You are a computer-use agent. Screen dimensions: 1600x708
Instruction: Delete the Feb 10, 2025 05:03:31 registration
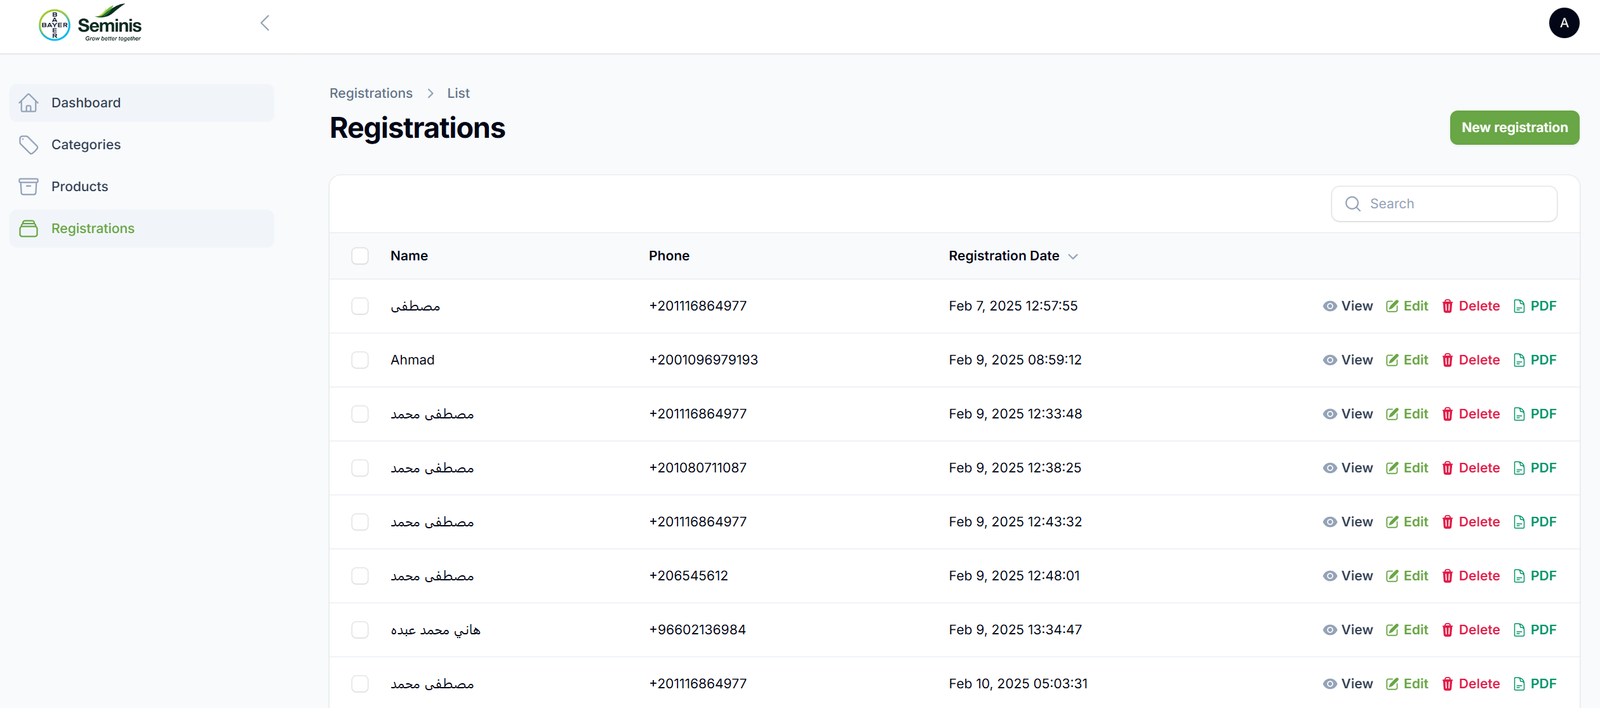pos(1470,684)
